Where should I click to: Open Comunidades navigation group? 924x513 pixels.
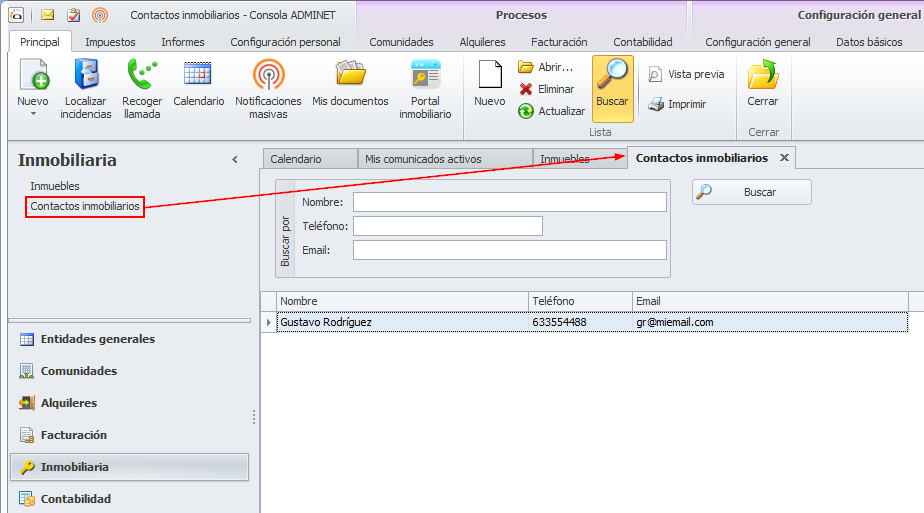[130, 371]
